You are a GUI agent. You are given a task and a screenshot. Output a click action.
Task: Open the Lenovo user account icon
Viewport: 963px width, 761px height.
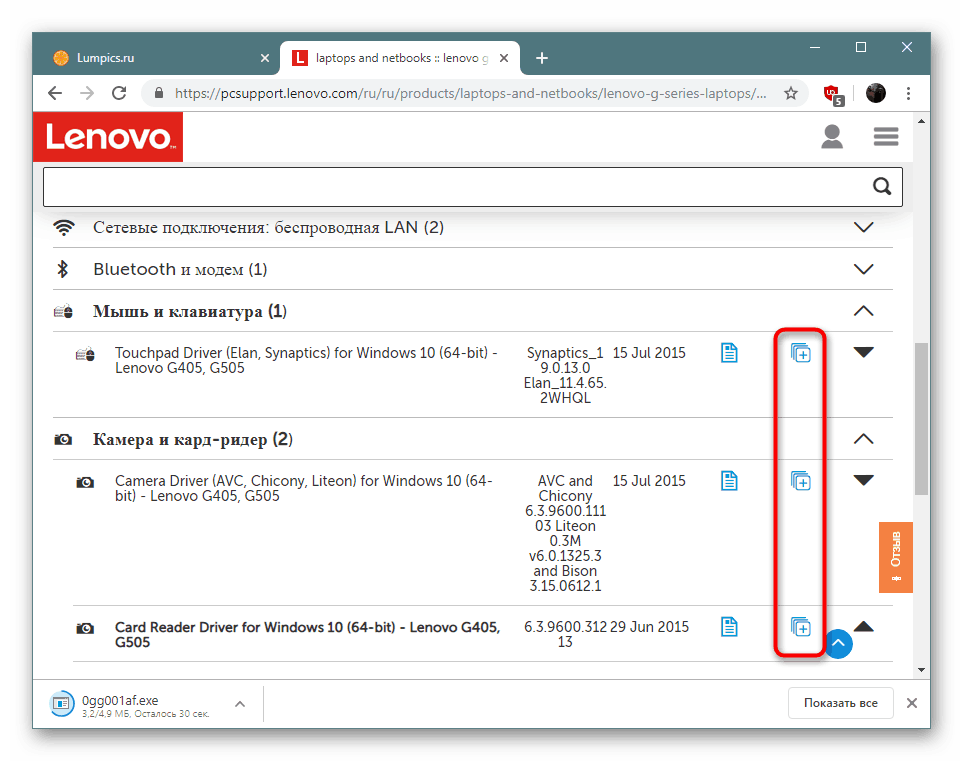(832, 136)
